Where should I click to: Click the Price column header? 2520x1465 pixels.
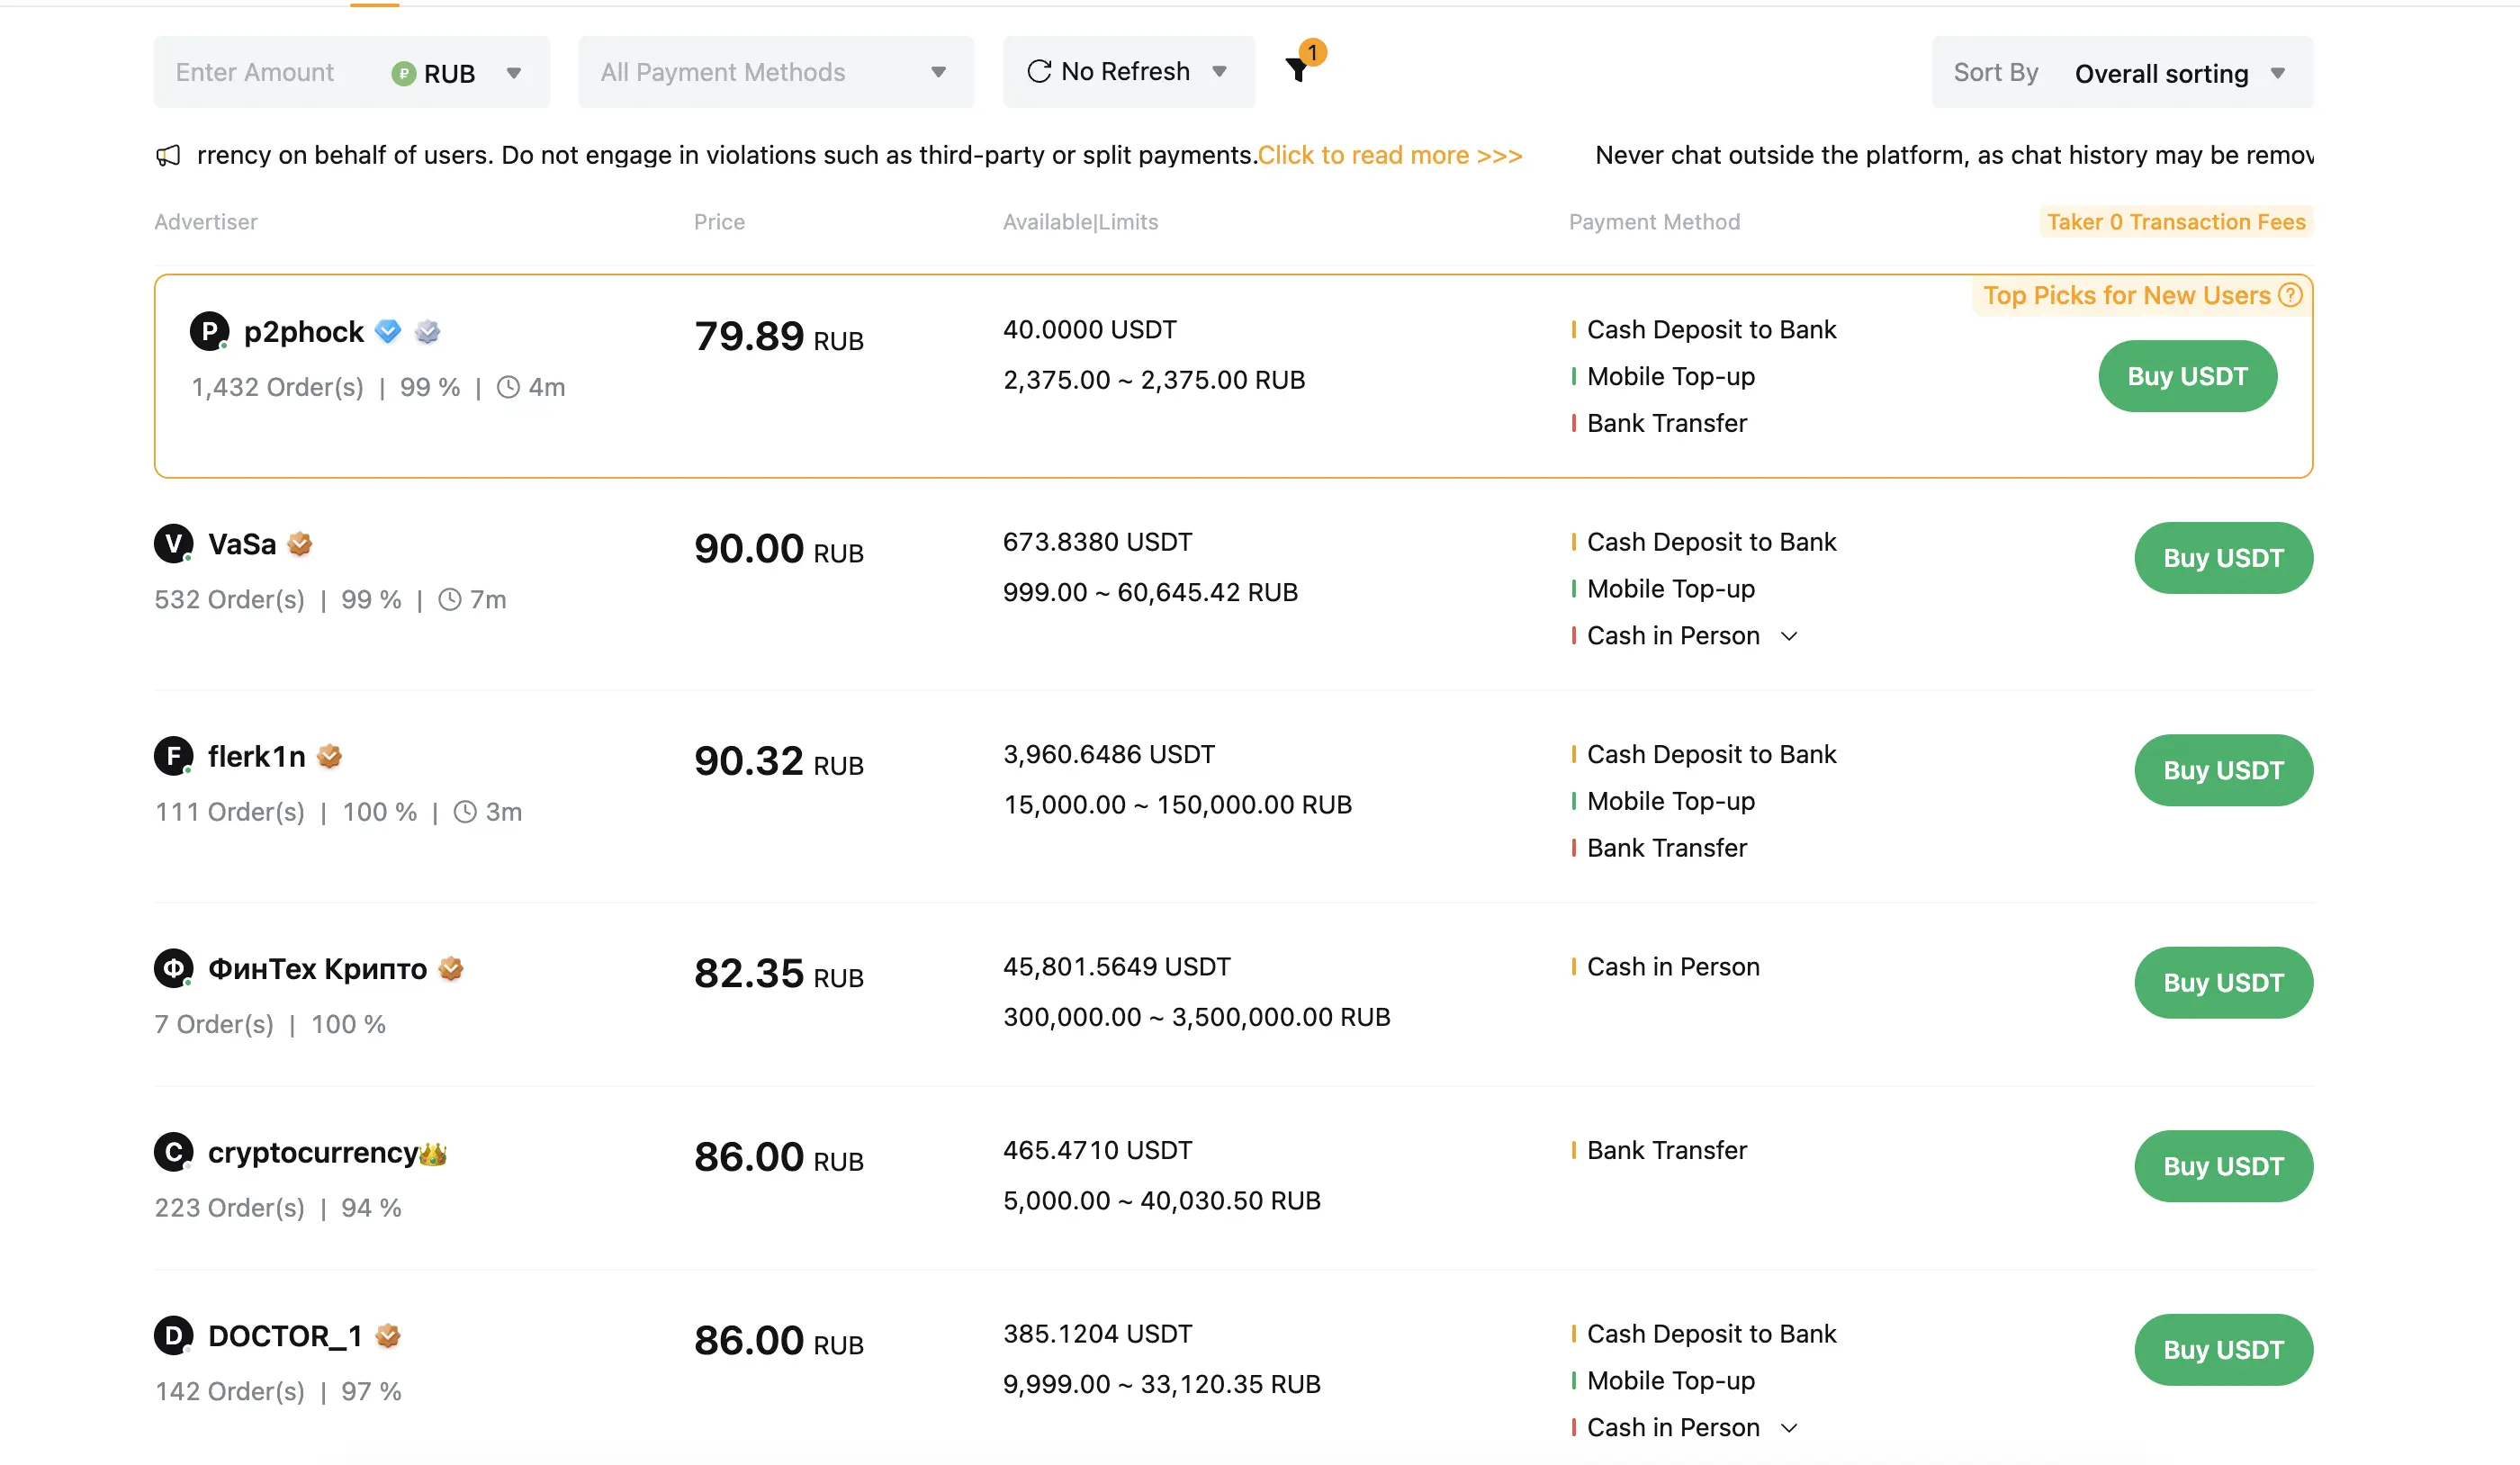pos(719,222)
